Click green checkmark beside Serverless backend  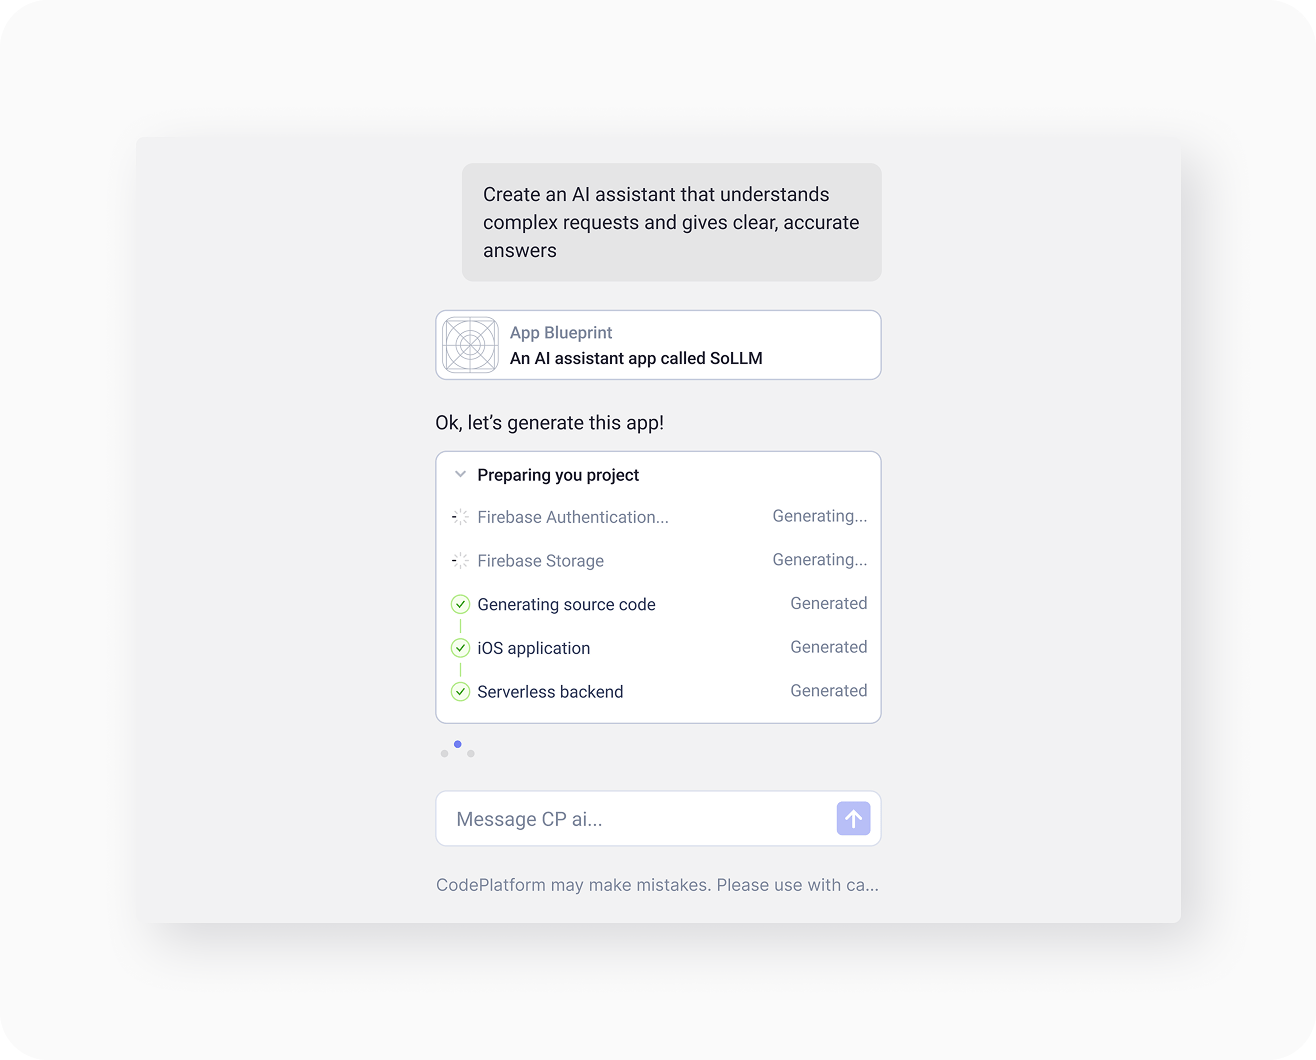tap(460, 691)
